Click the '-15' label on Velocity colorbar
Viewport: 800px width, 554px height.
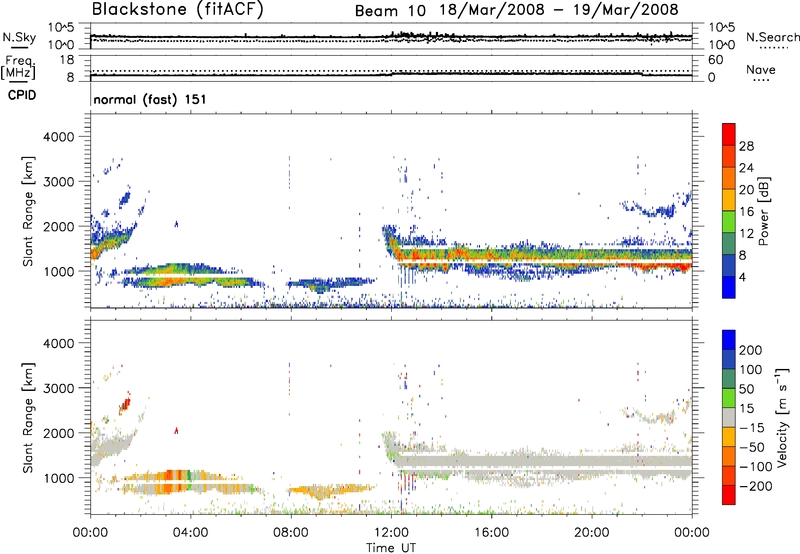(752, 428)
